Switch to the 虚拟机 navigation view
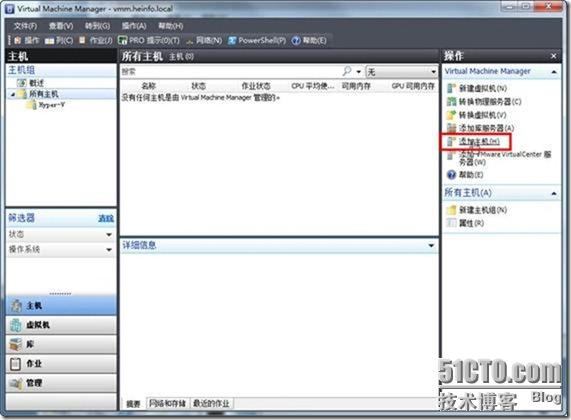The height and width of the screenshot is (420, 571). (x=61, y=325)
